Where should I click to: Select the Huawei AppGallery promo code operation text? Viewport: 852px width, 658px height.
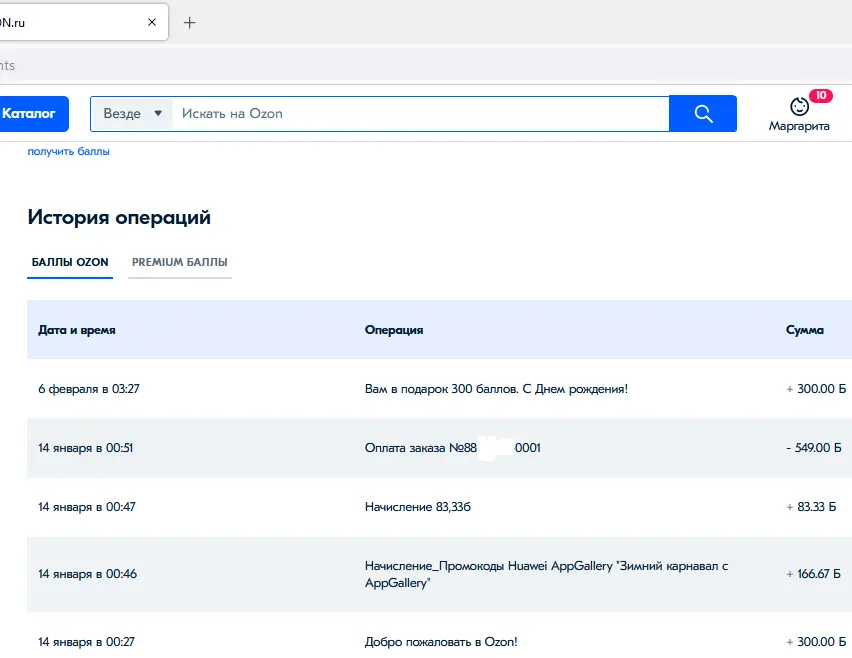click(x=546, y=574)
